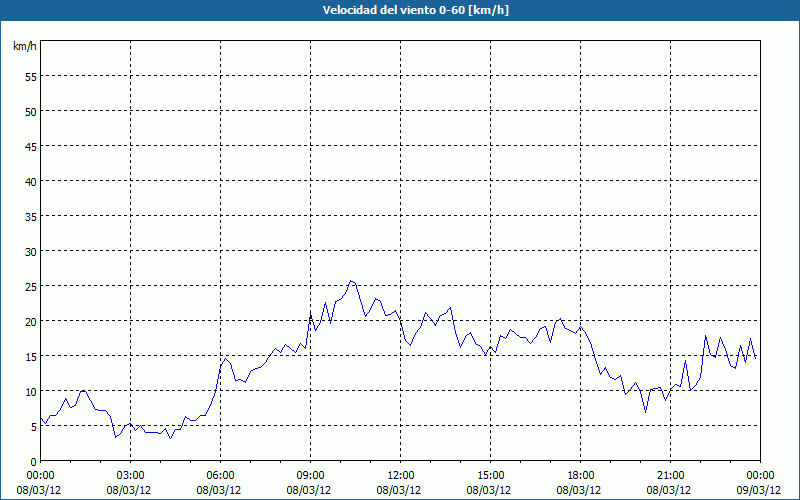Click the 'km/h' axis unit label
Screen dimensions: 800x500
[24, 46]
